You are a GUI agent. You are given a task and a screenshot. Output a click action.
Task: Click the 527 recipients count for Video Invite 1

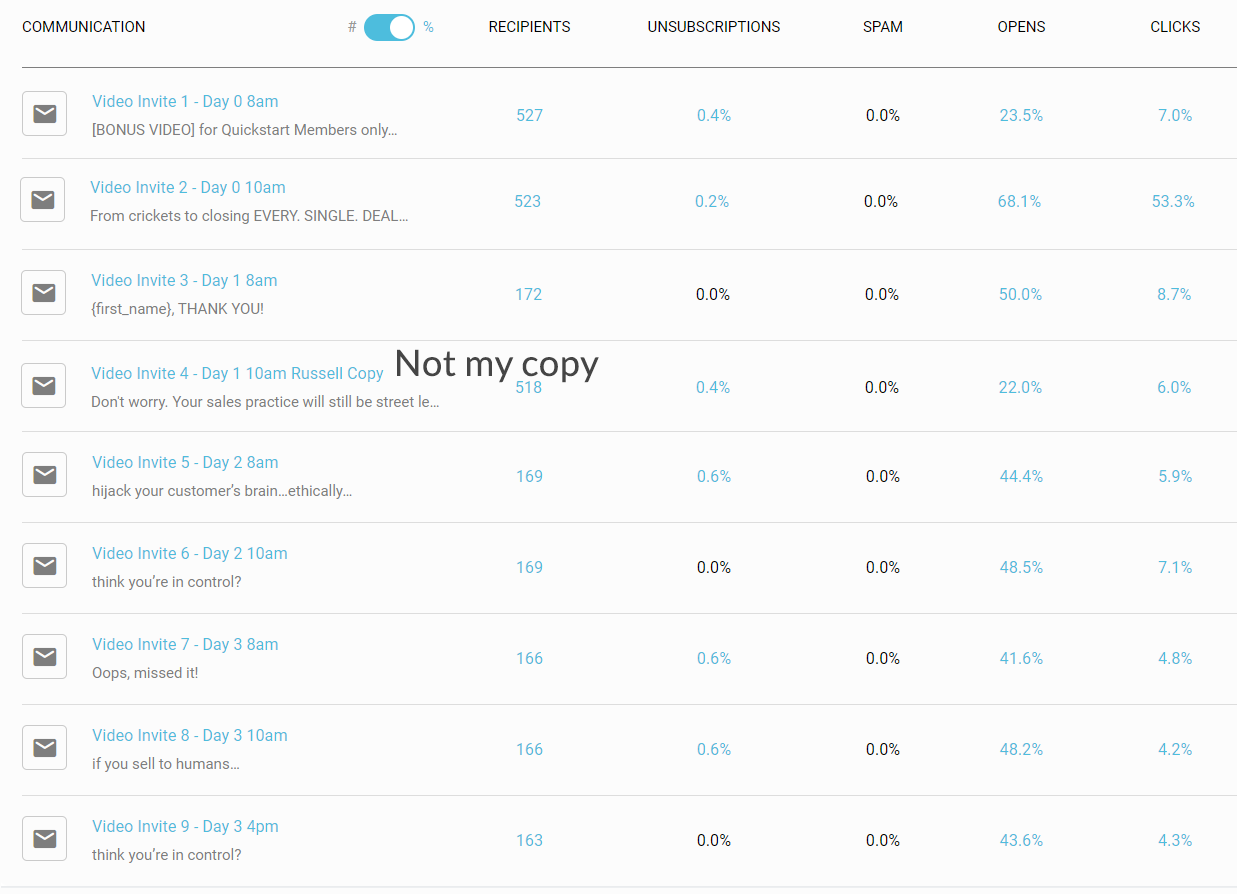(x=529, y=115)
